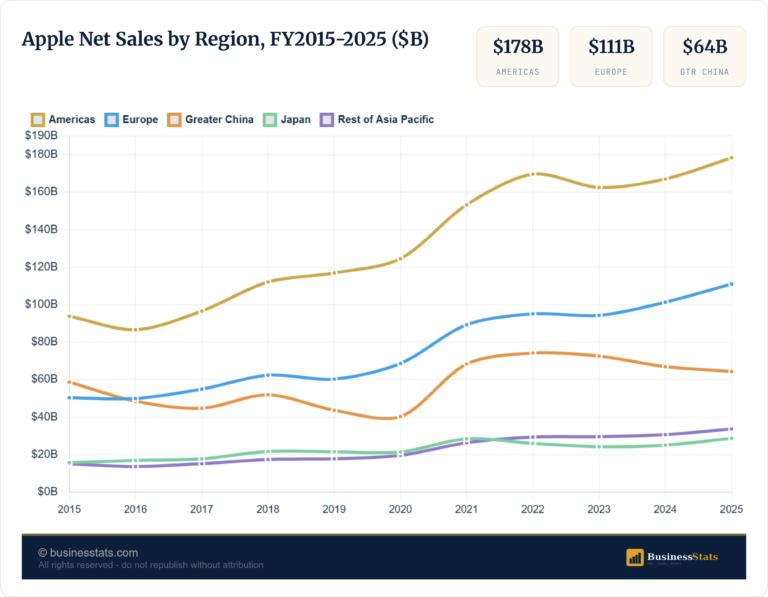Screen dimensions: 768x597
Task: Toggle the Europe legend color box
Action: tap(112, 119)
